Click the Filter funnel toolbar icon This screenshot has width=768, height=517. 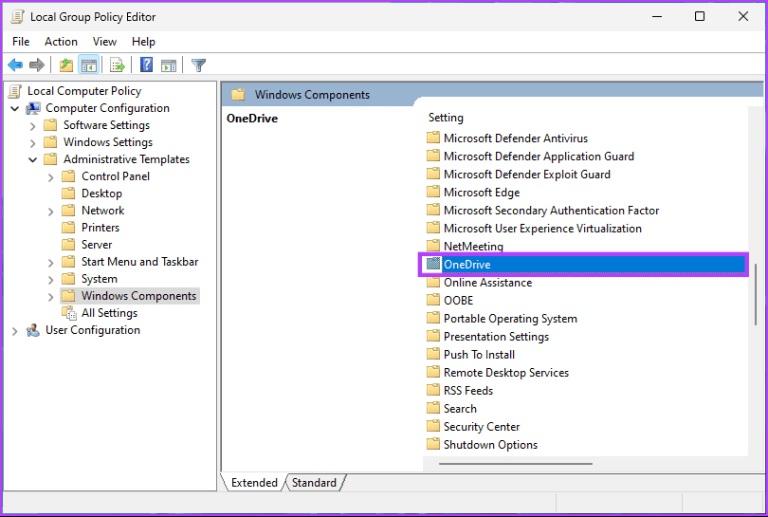(198, 65)
